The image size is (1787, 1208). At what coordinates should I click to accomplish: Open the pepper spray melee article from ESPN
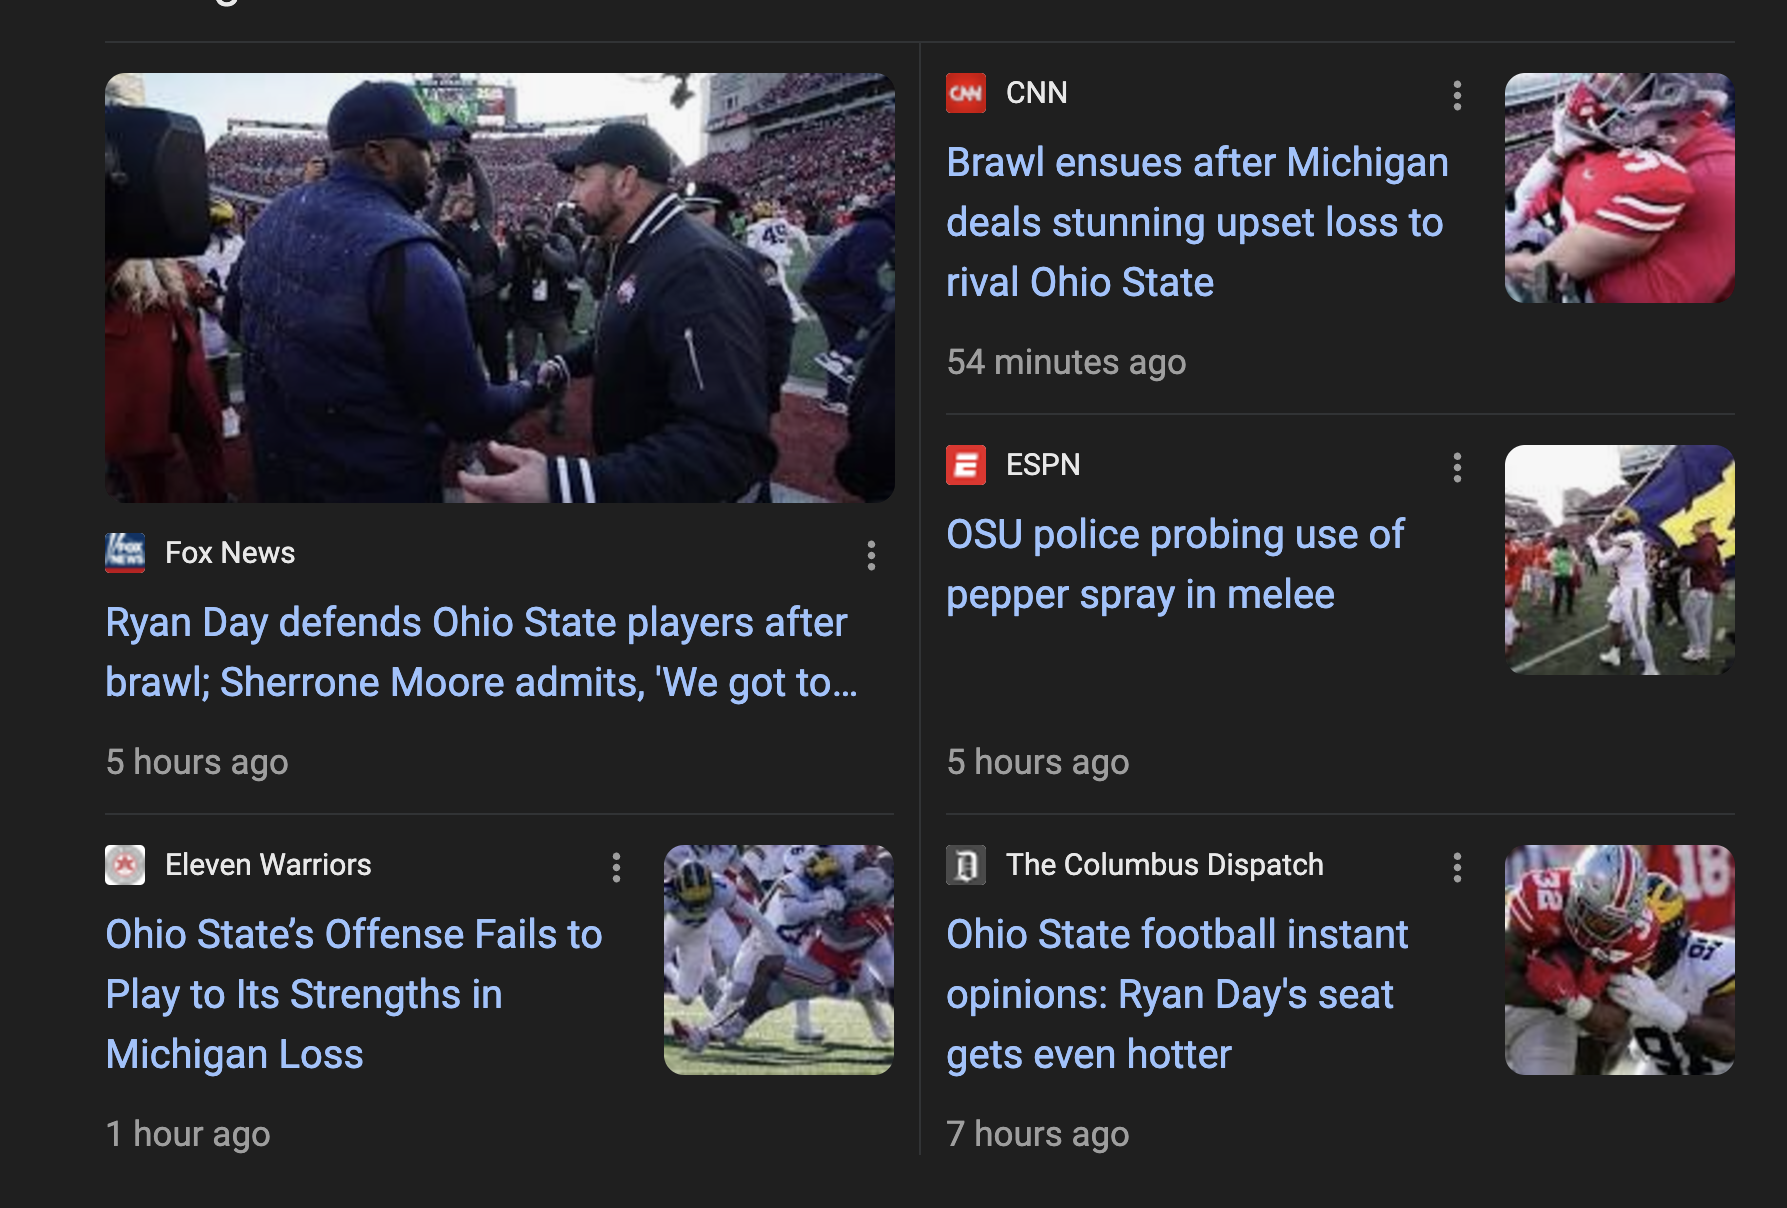[1174, 563]
